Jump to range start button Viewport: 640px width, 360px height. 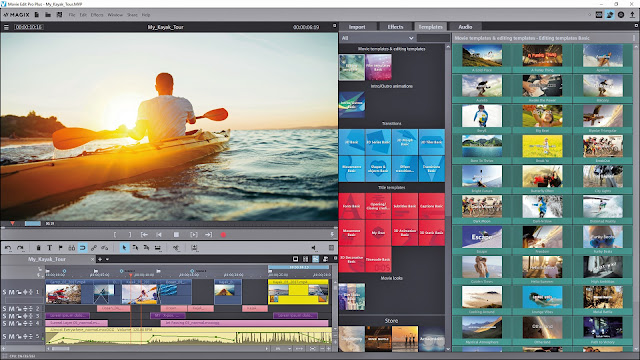[x=144, y=235]
